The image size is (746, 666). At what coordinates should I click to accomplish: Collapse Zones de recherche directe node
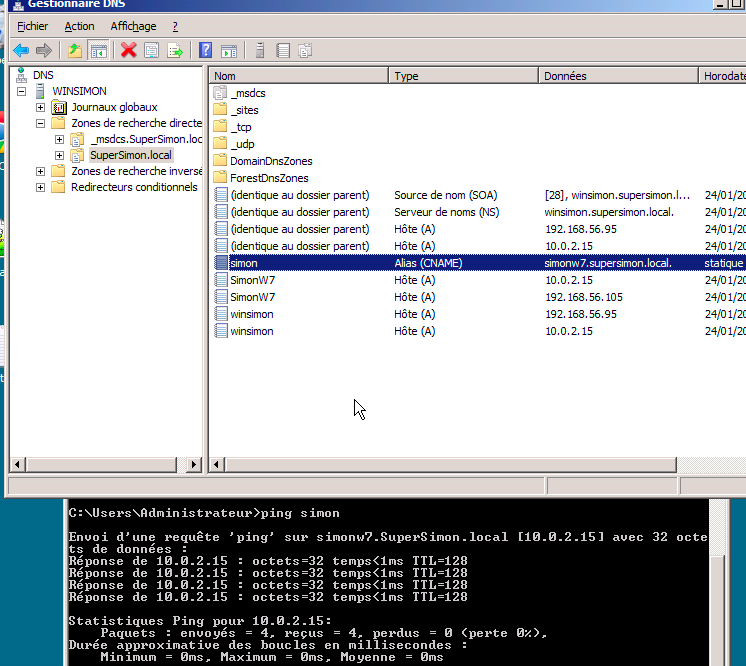[40, 124]
